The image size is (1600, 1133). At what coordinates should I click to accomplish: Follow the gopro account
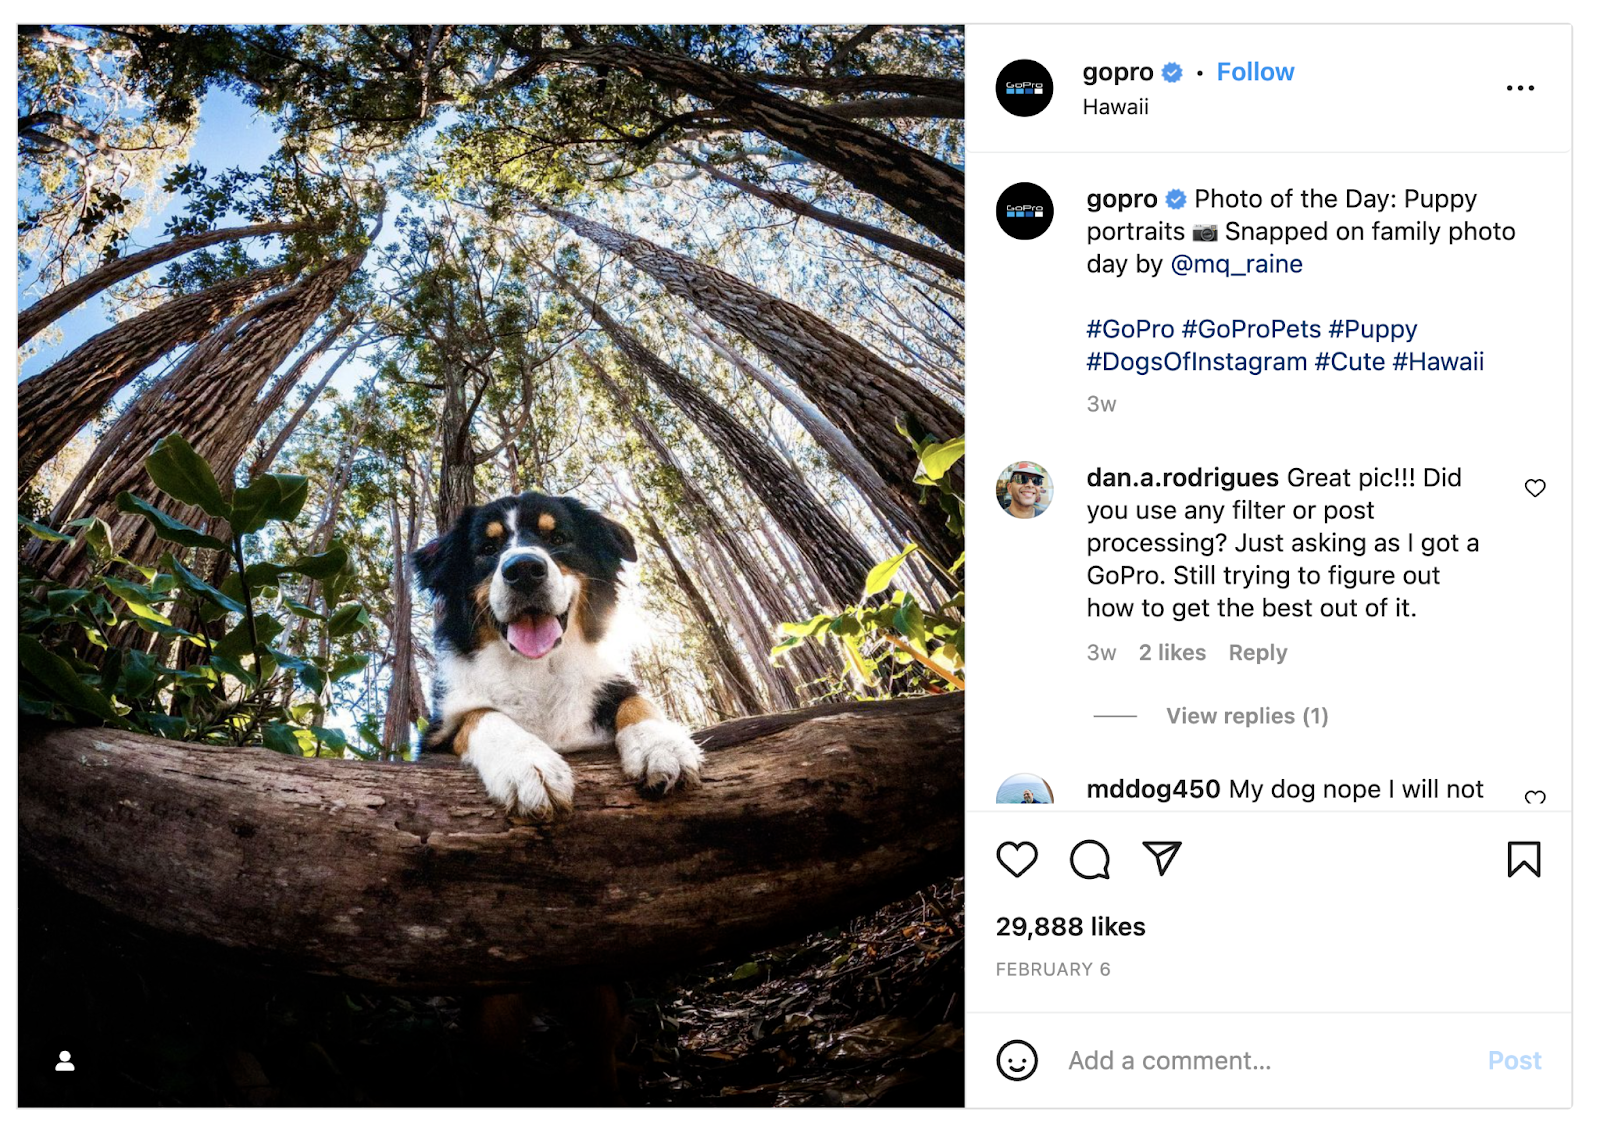click(1254, 71)
